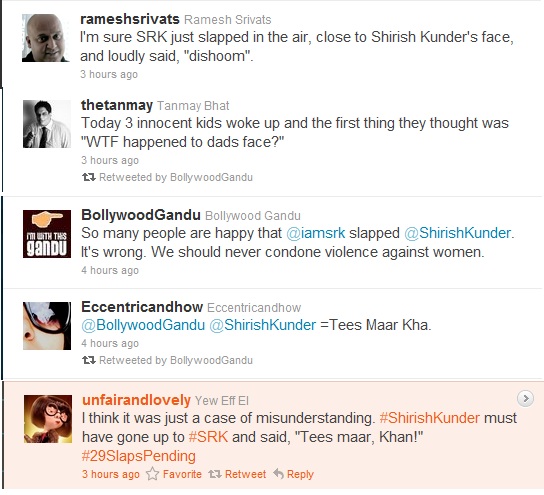Open tweet details with the chevron arrow
This screenshot has height=495, width=544.
point(525,399)
